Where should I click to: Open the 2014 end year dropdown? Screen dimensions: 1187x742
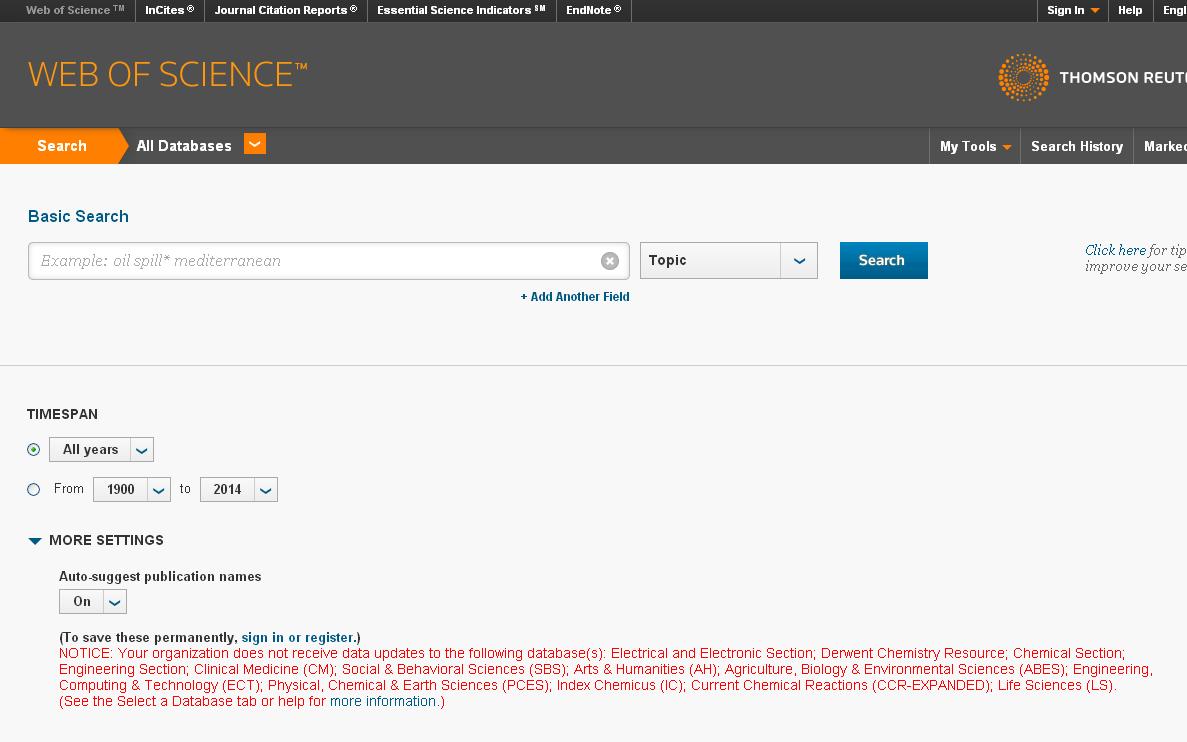(265, 490)
